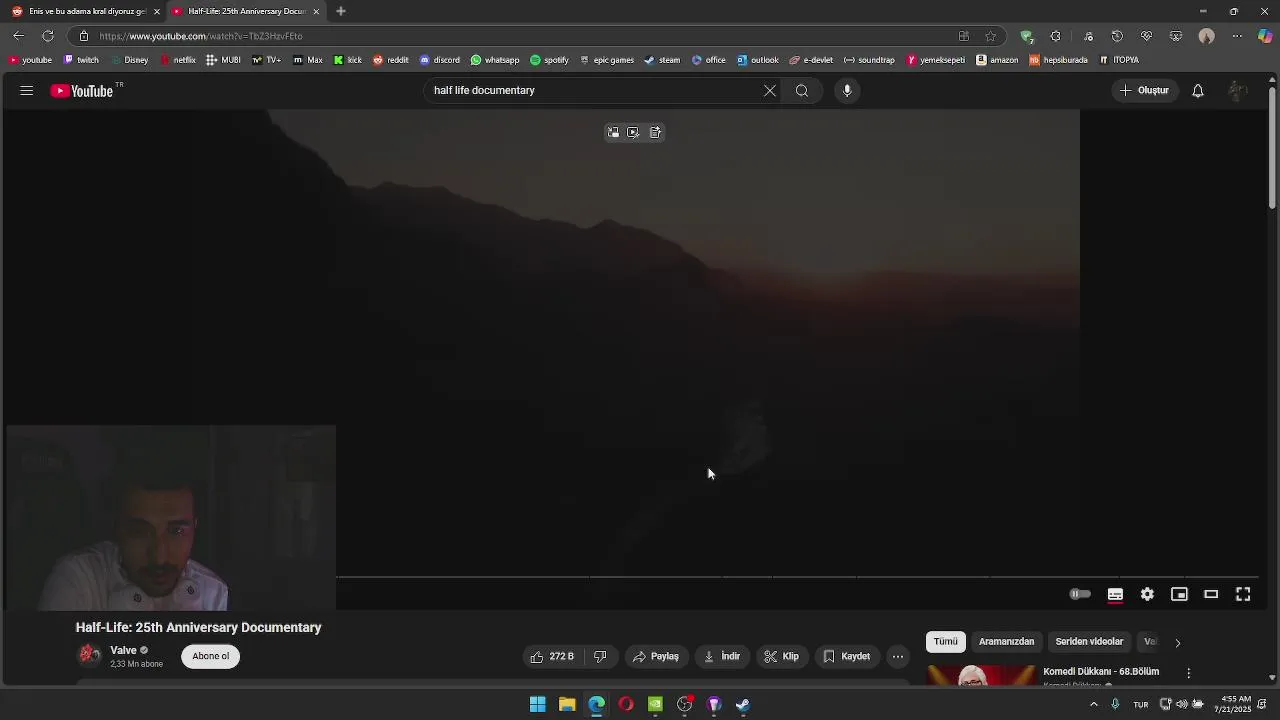Open the Valve channel name link

123,650
